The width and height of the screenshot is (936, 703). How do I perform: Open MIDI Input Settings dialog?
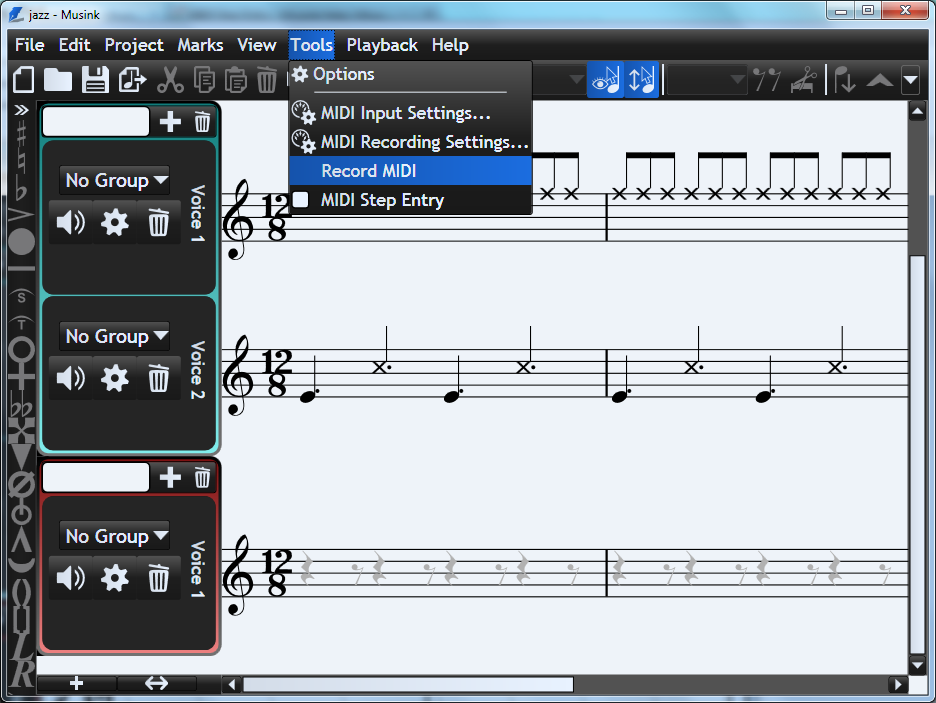pos(405,113)
